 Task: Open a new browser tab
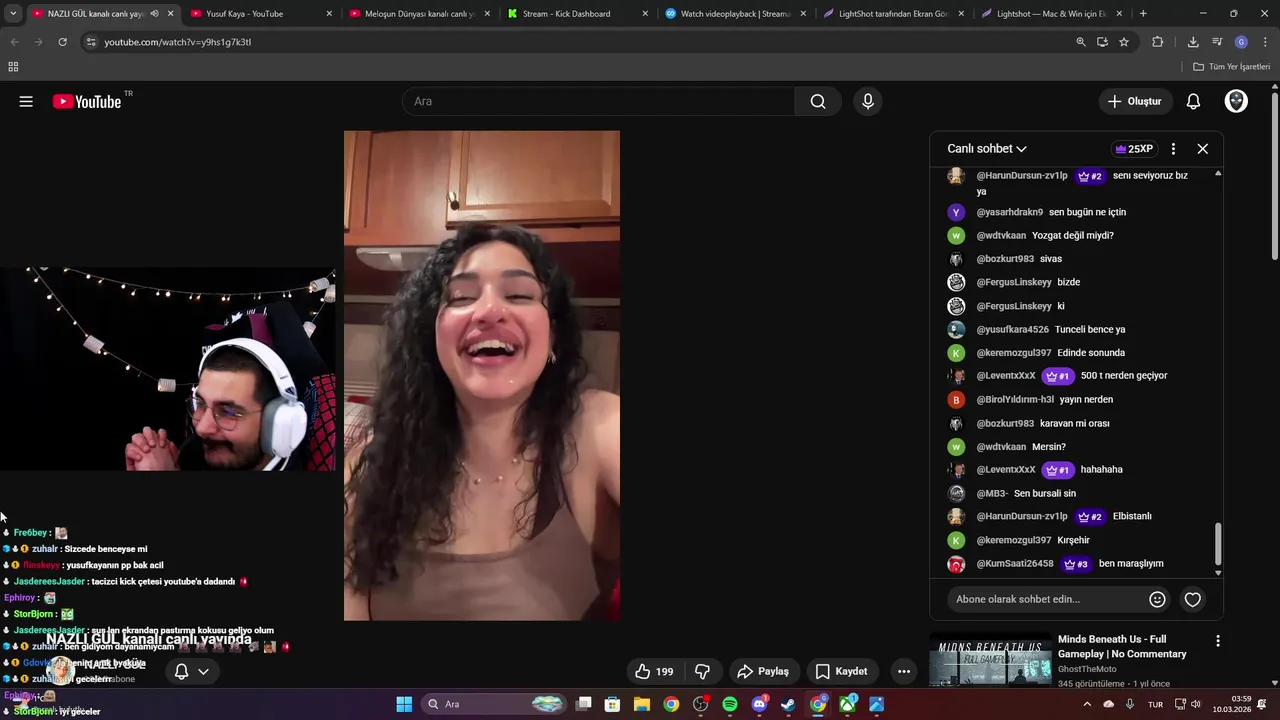coord(1143,14)
